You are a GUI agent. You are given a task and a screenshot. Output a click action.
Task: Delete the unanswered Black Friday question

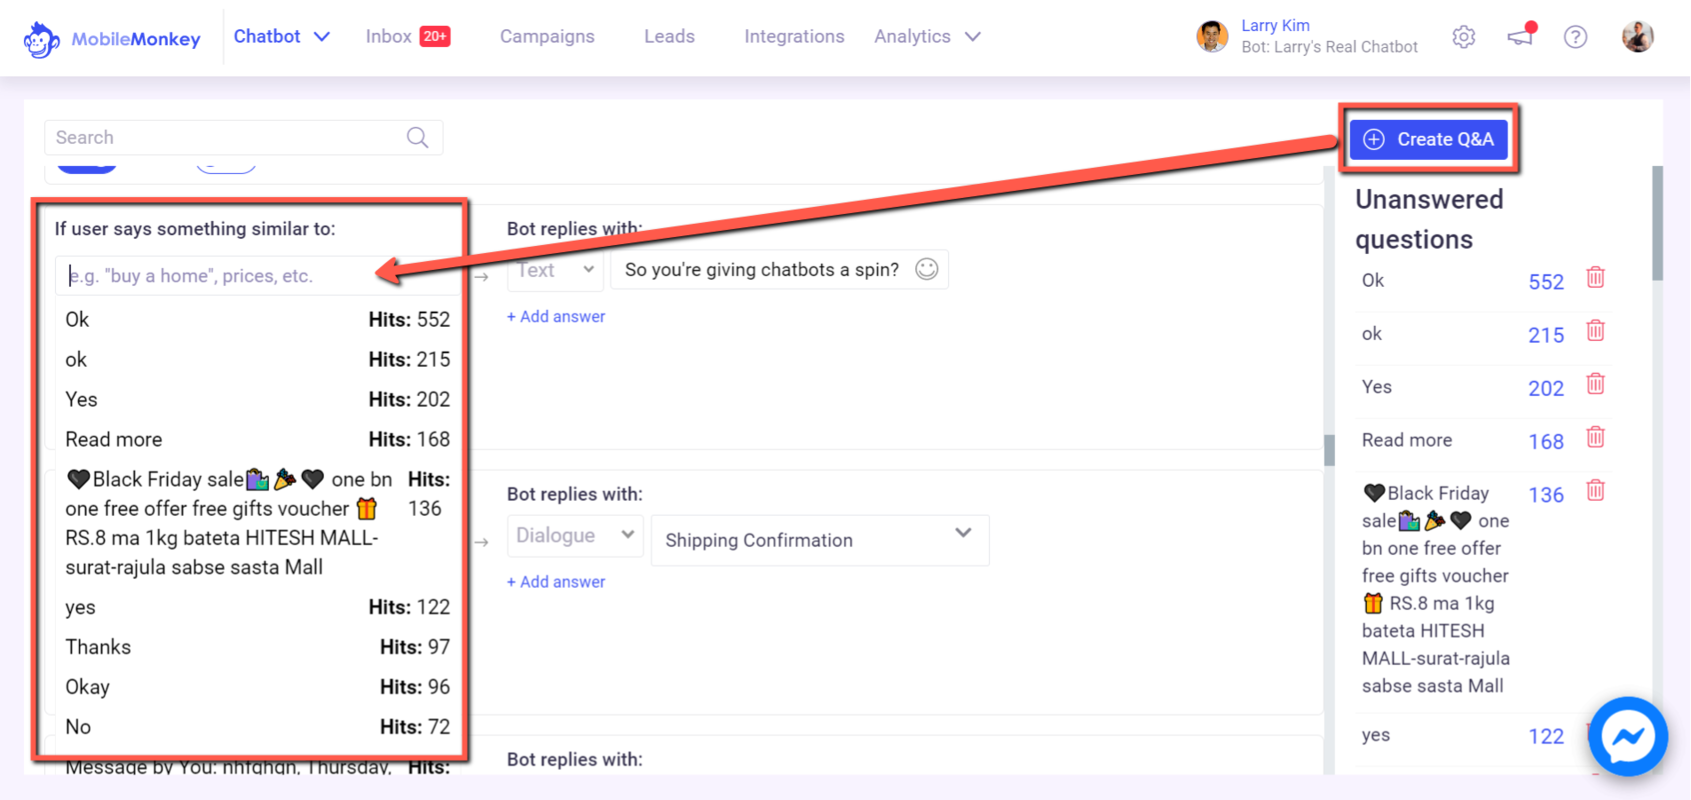point(1596,491)
